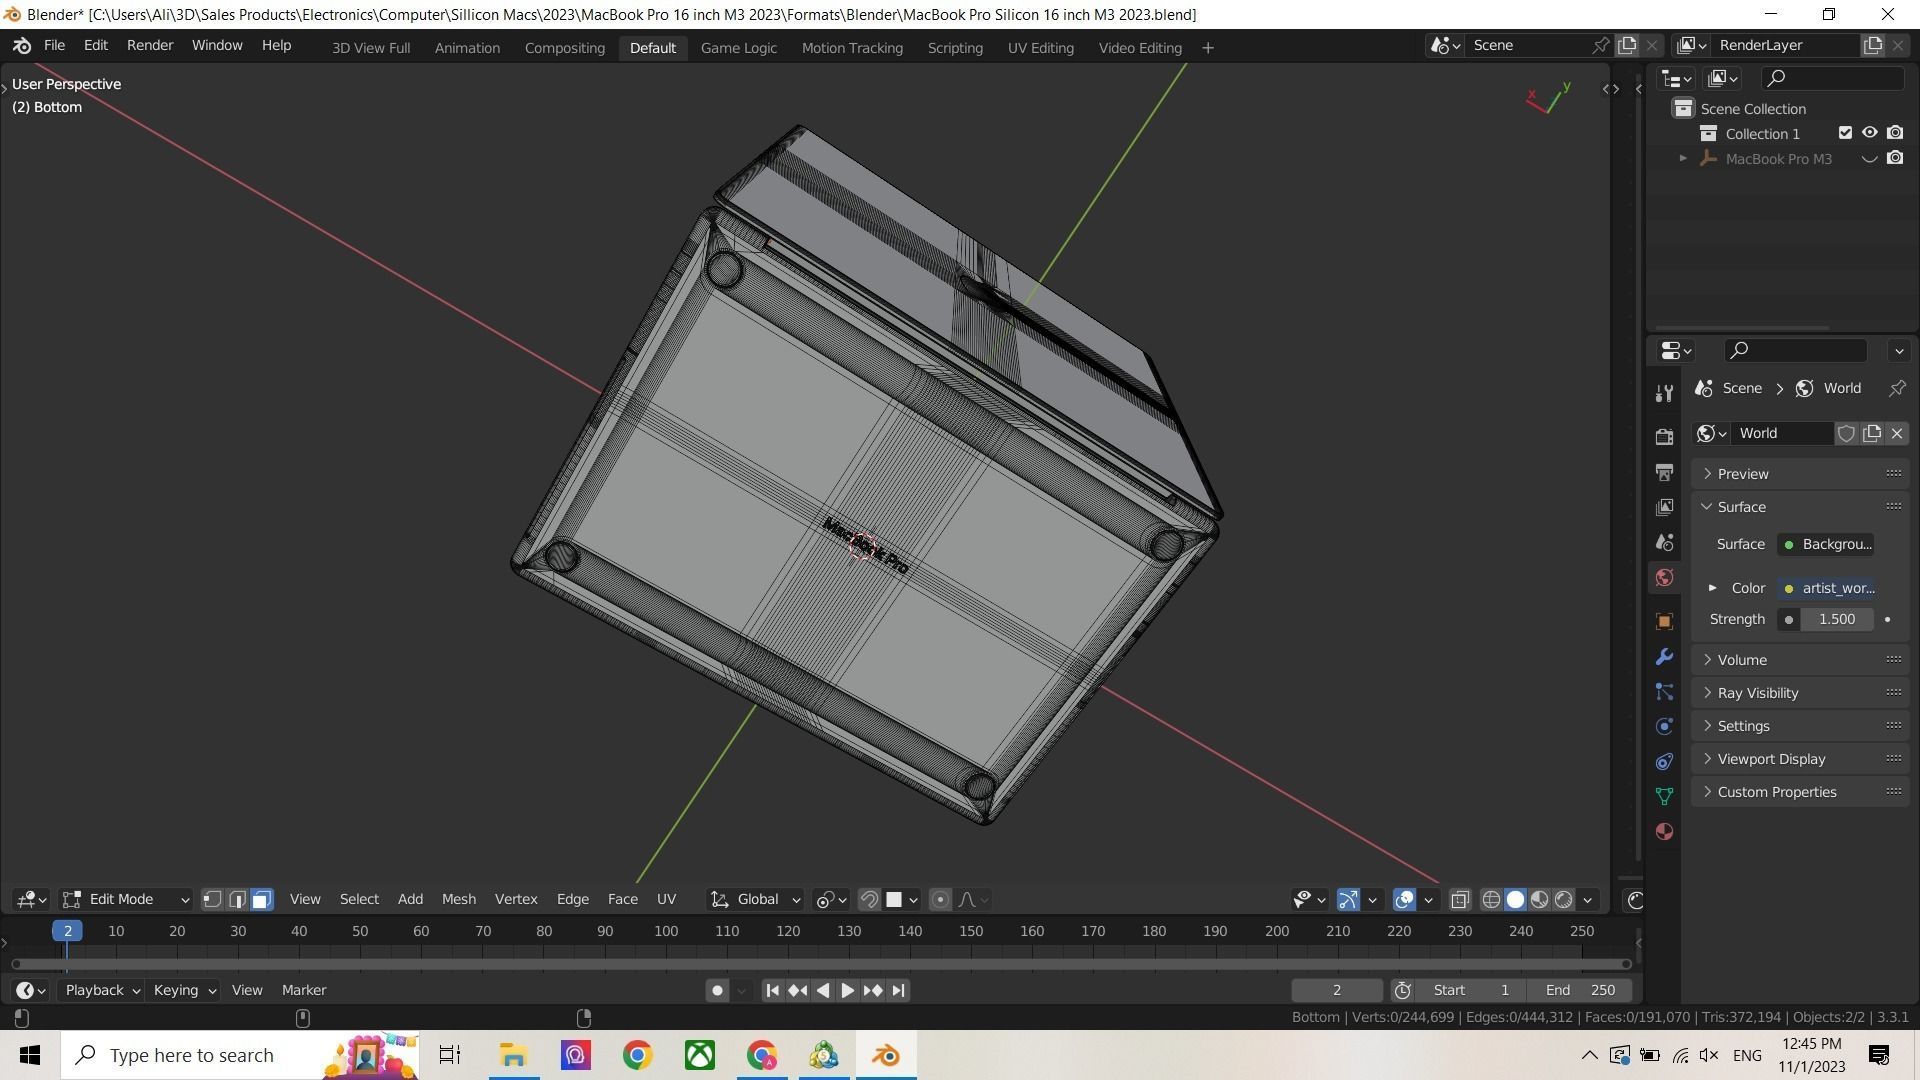Expand MacBook Pro M3 tree item

tap(1683, 159)
